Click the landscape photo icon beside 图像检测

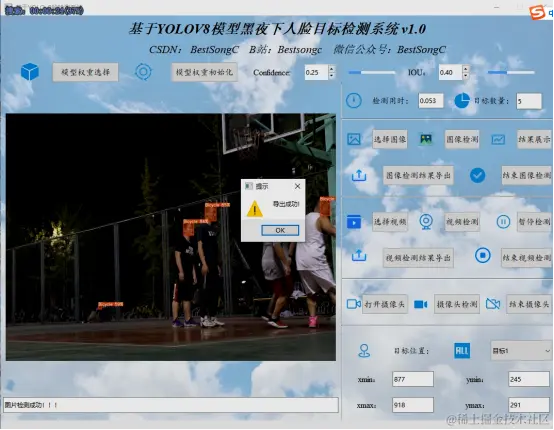click(426, 139)
